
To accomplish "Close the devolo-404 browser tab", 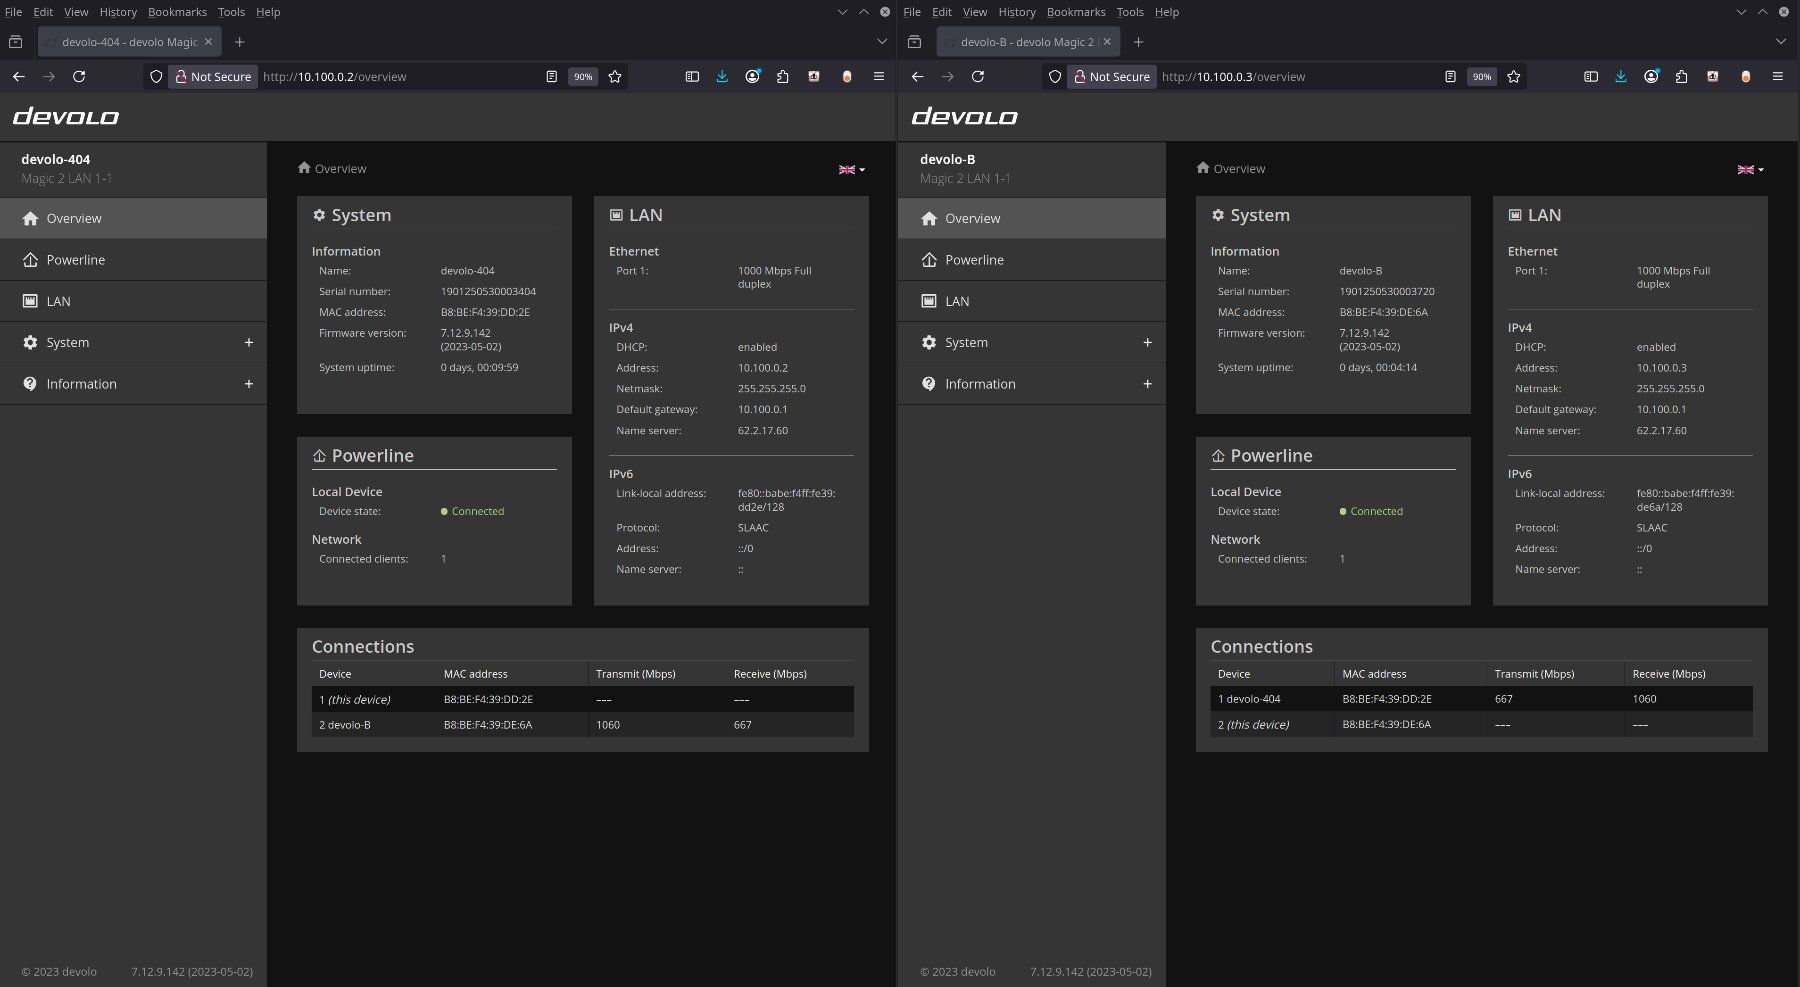I will [208, 42].
